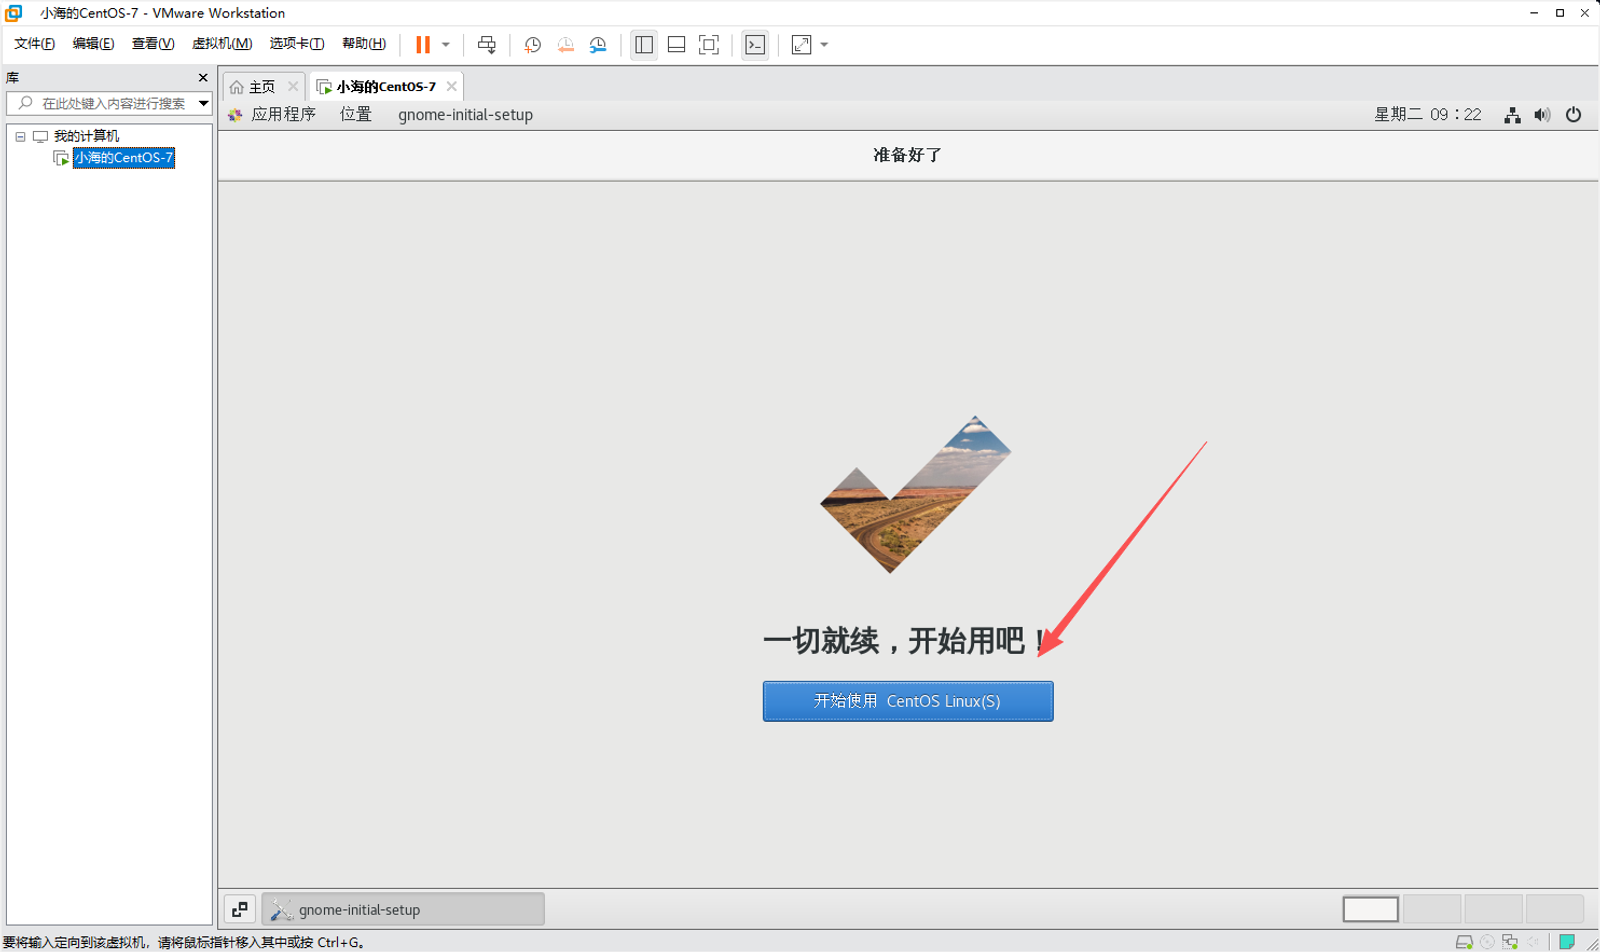This screenshot has width=1600, height=952.
Task: Click the VMware Workstation title bar logo
Action: click(x=14, y=13)
